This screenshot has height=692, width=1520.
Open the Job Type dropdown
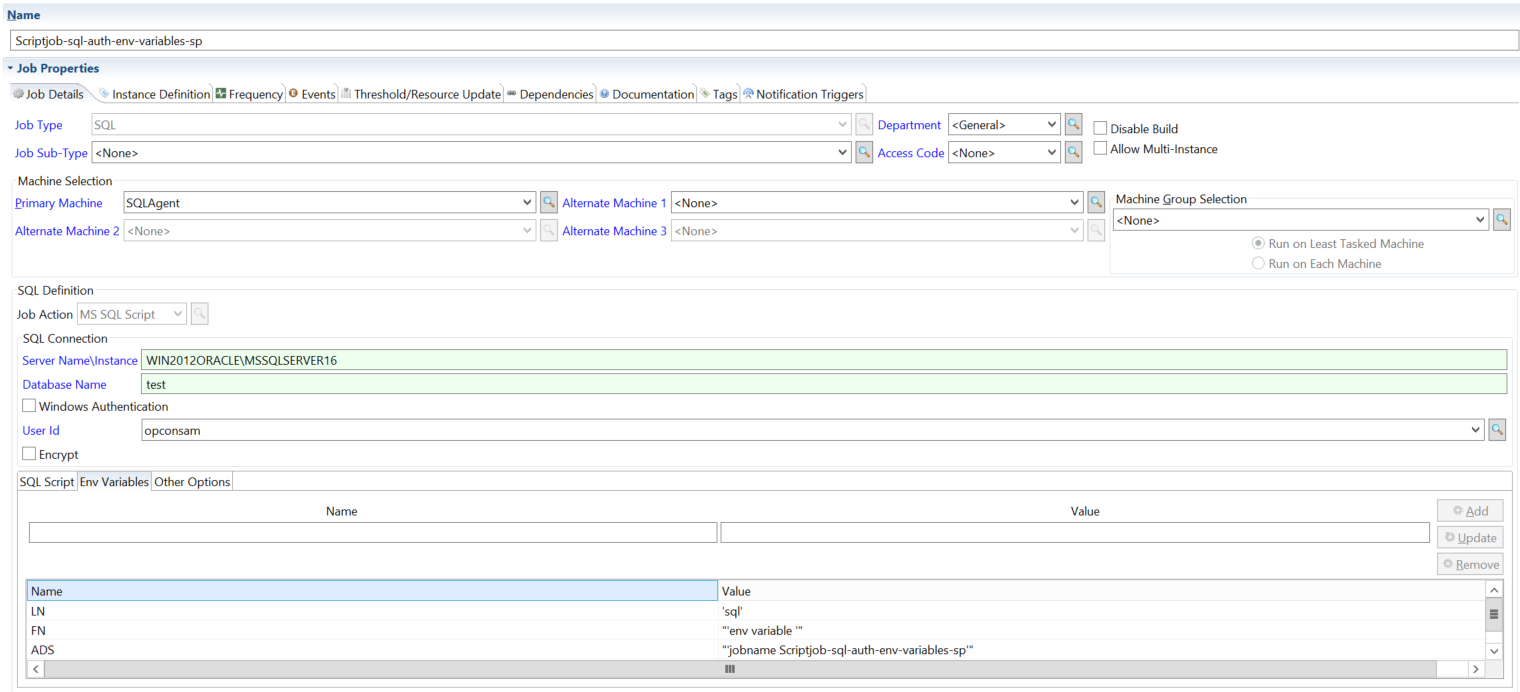coord(843,125)
